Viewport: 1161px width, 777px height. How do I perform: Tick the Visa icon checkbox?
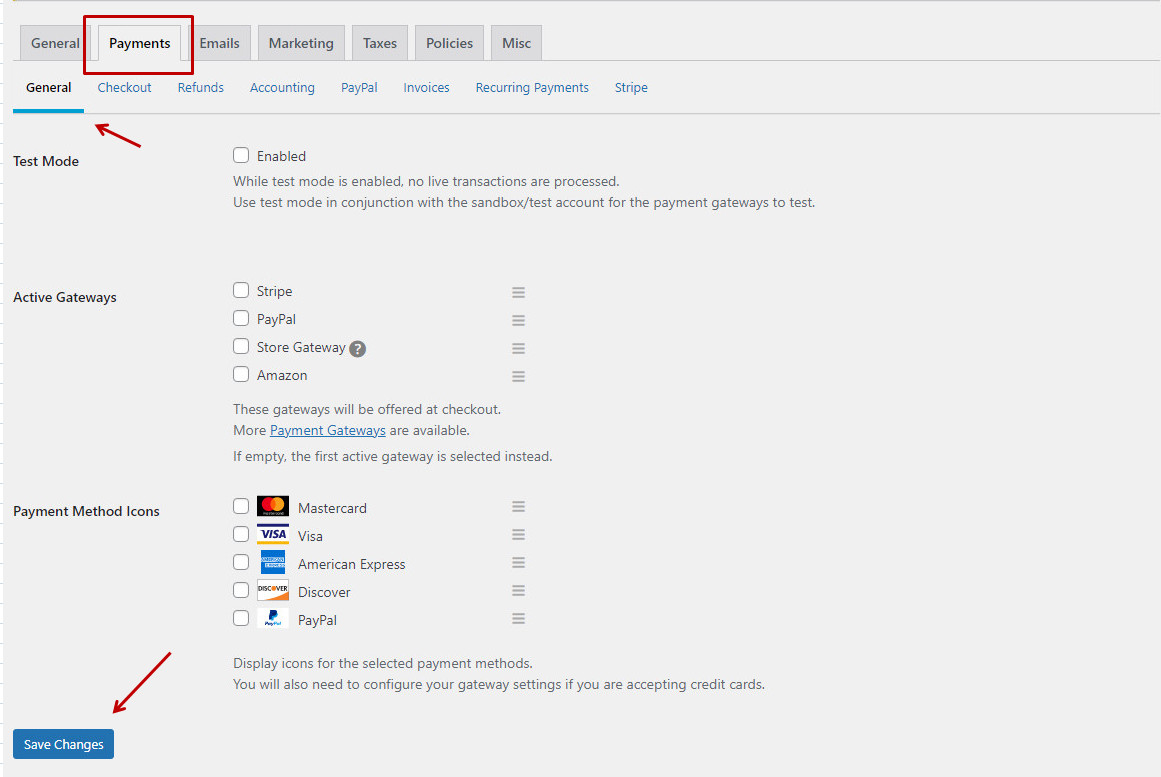[x=241, y=534]
